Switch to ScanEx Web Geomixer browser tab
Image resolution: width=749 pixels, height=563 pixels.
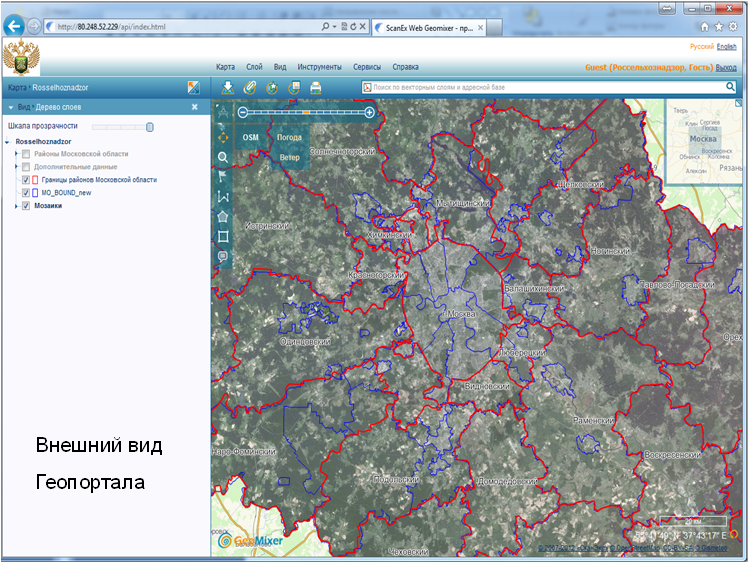pyautogui.click(x=429, y=28)
